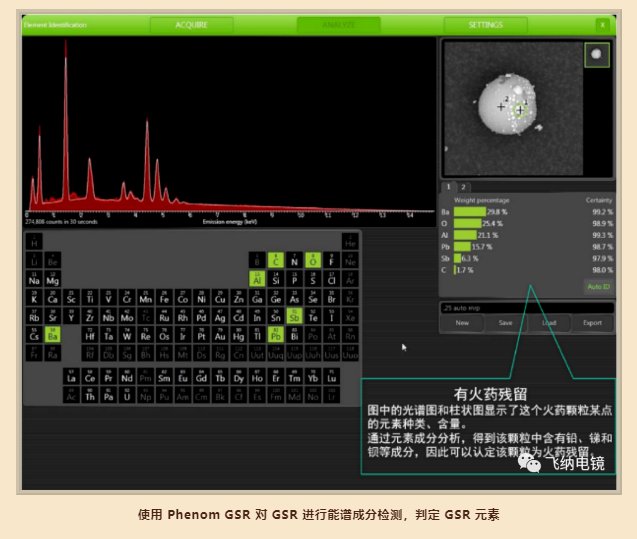Open the ANALYZE tab
The width and height of the screenshot is (637, 539).
339,24
